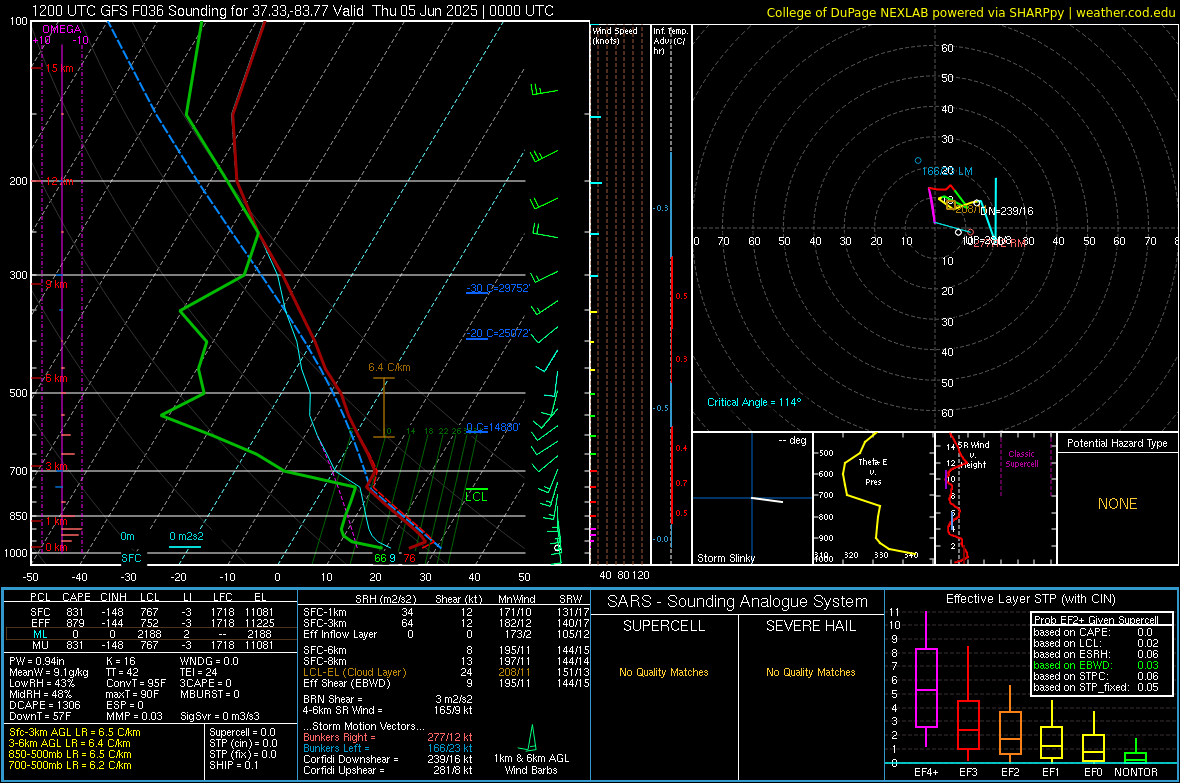Select the highlighted ML parcel row
Image resolution: width=1180 pixels, height=783 pixels.
click(151, 634)
